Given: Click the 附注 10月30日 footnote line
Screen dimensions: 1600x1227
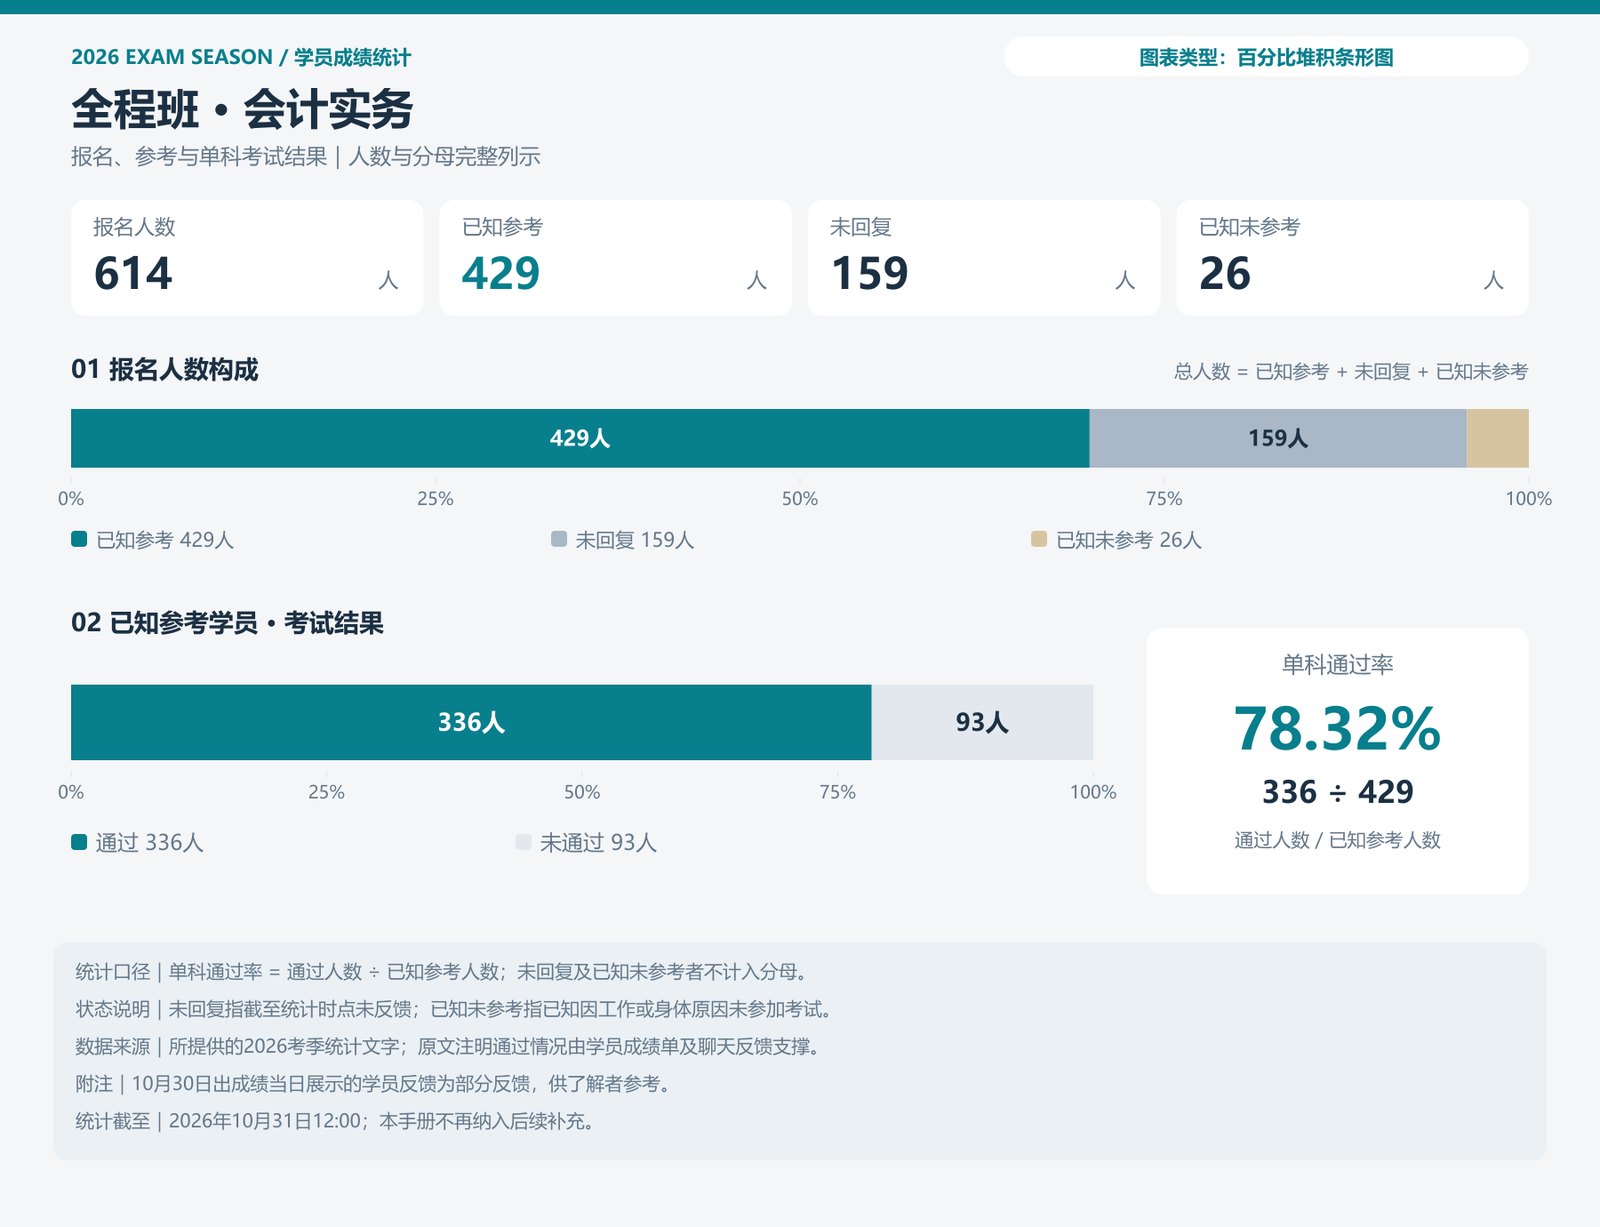Looking at the screenshot, I should tap(375, 1084).
